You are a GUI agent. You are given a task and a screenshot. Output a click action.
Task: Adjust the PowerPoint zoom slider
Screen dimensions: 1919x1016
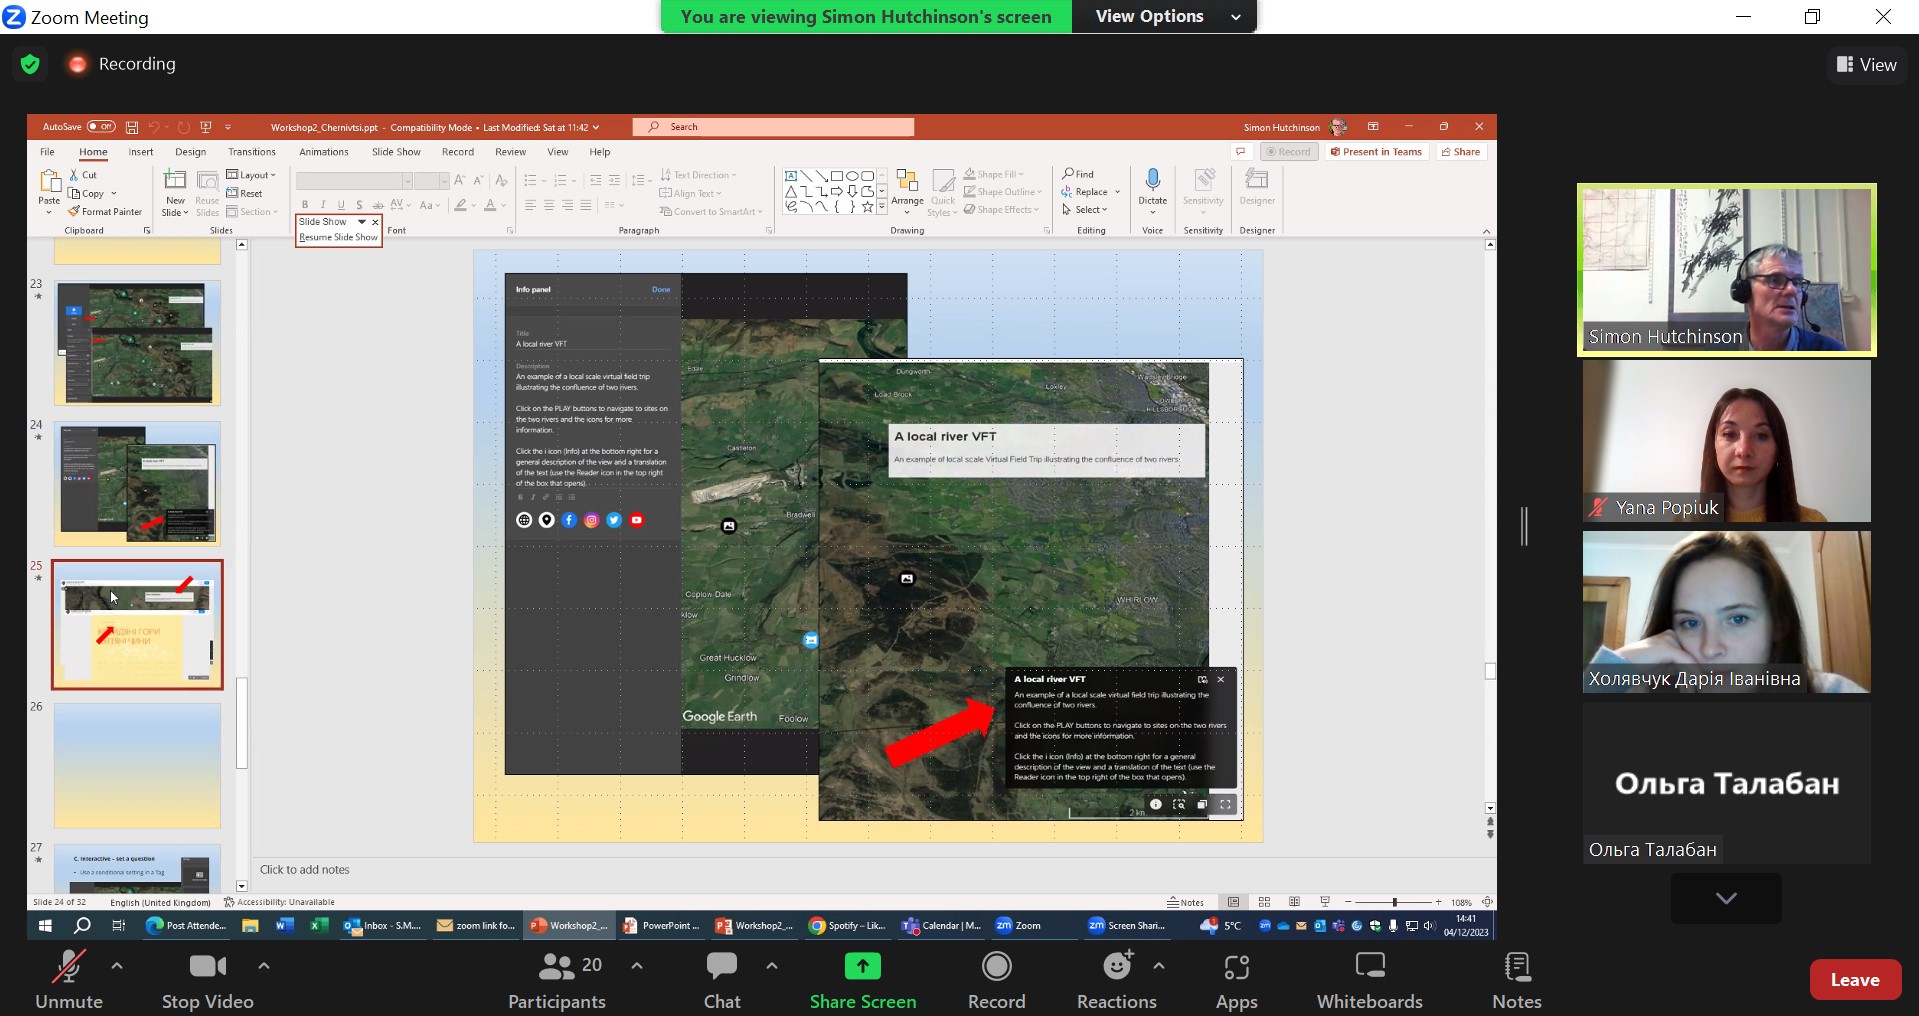point(1394,902)
